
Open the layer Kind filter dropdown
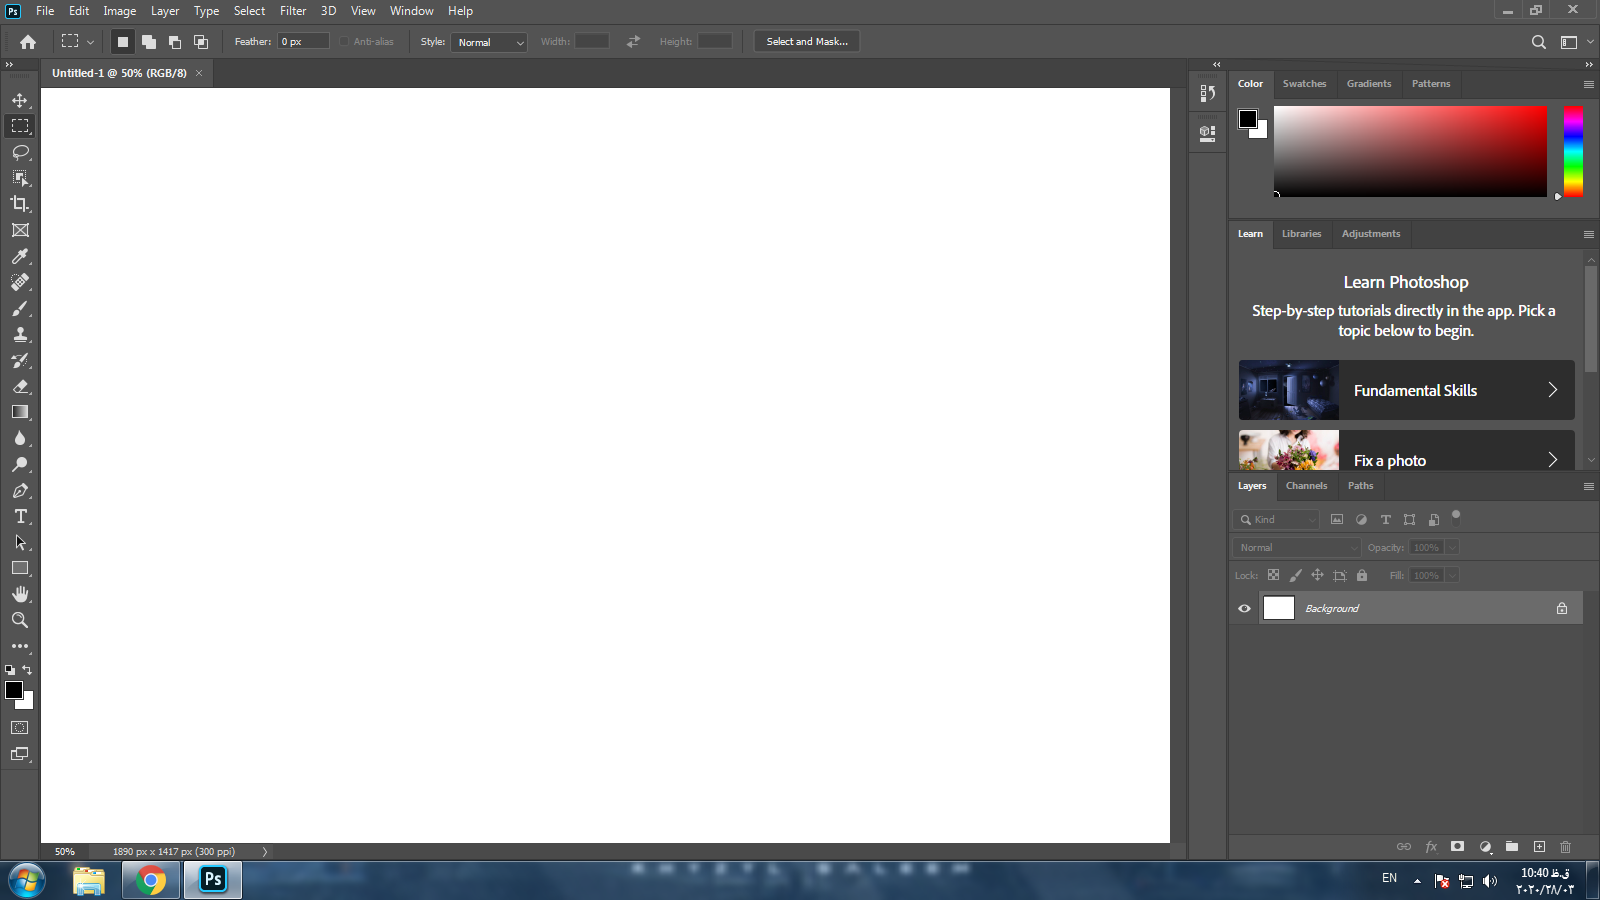click(x=1277, y=520)
